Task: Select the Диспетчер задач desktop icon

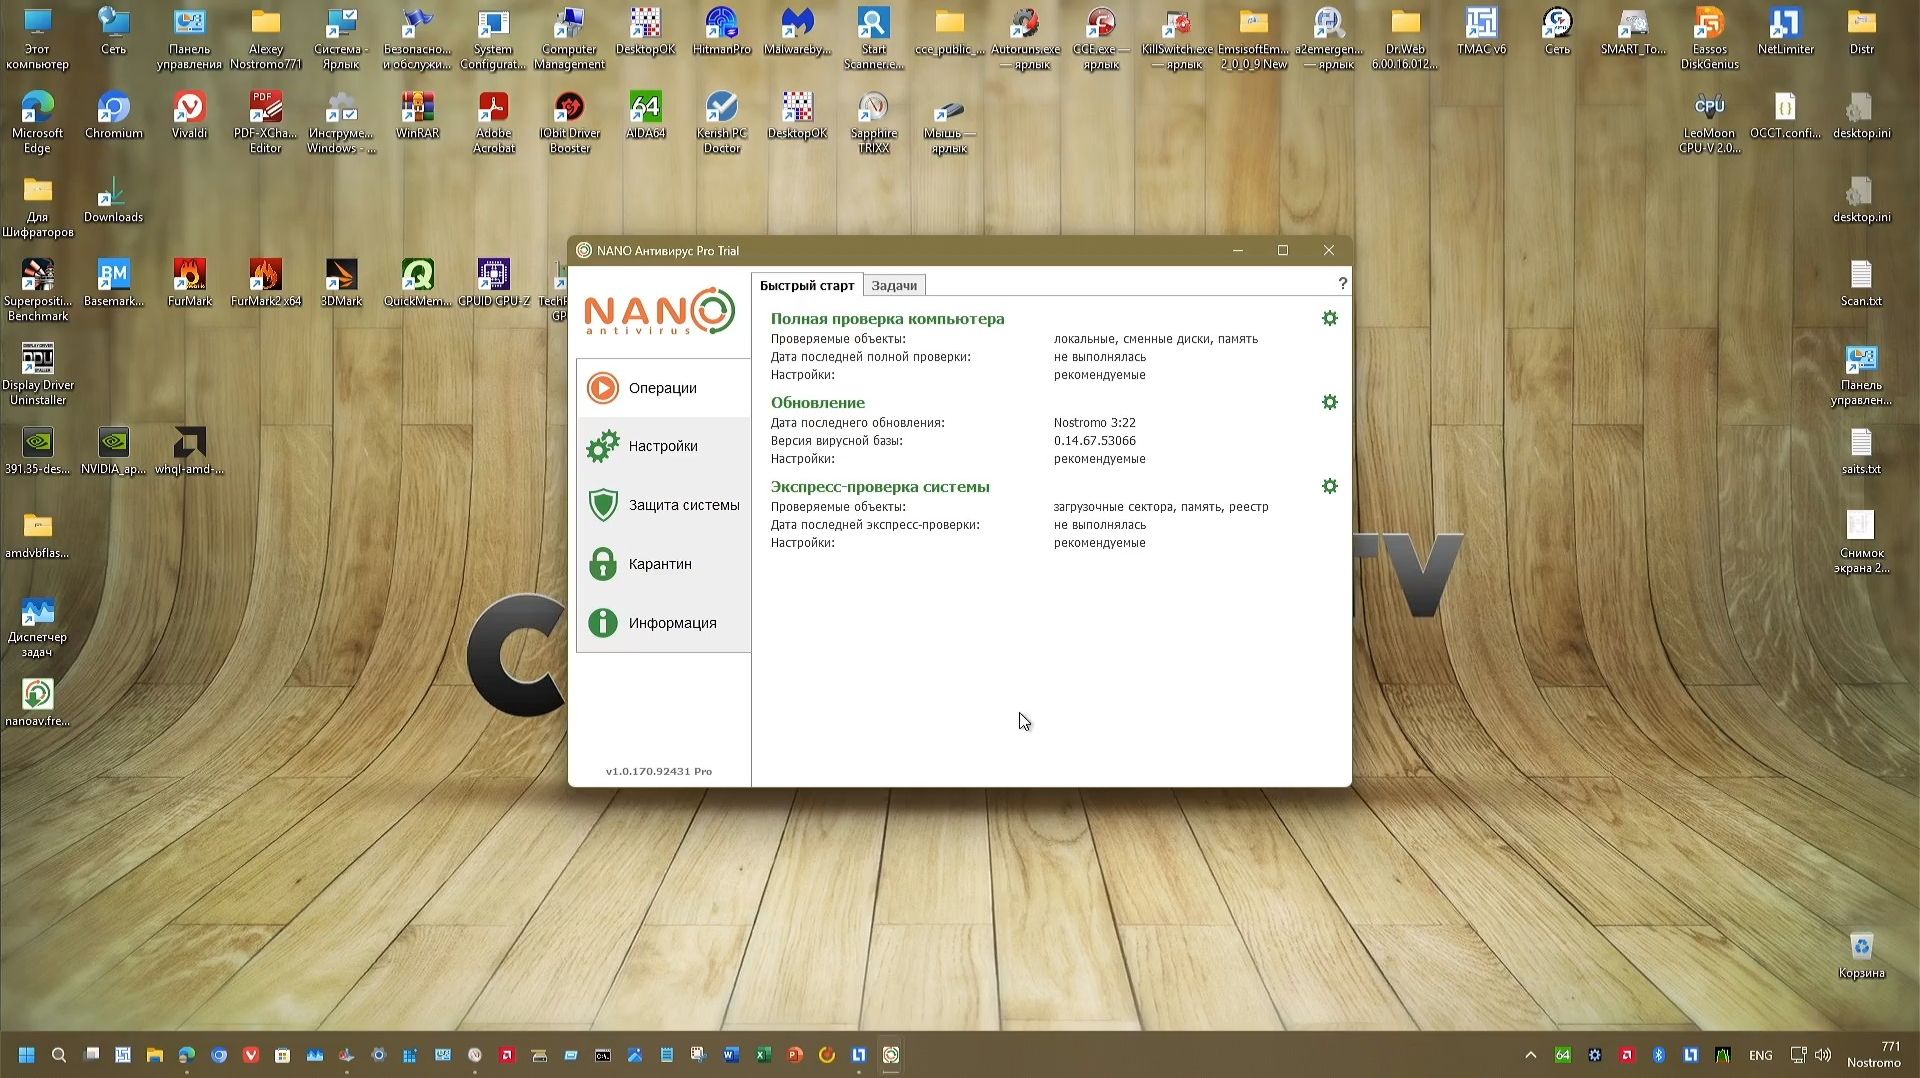Action: [x=37, y=626]
